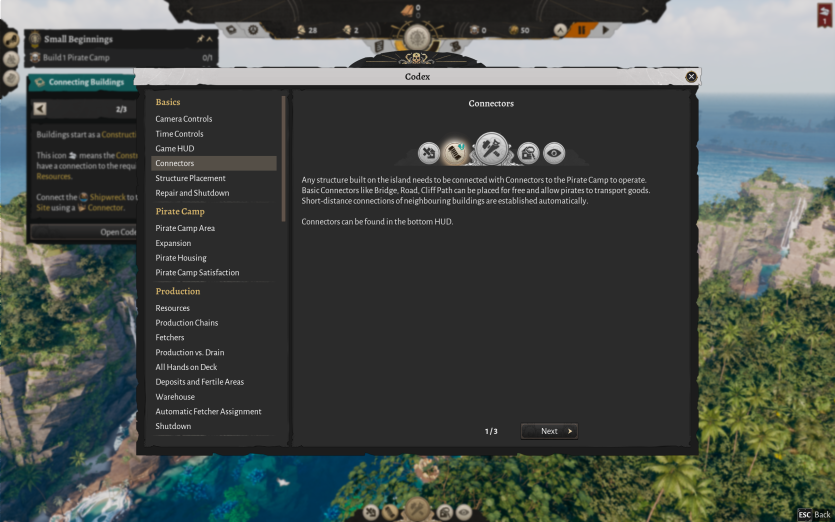Click the gold coin counter showing 50
Screen dimensions: 835x522
[x=519, y=30]
